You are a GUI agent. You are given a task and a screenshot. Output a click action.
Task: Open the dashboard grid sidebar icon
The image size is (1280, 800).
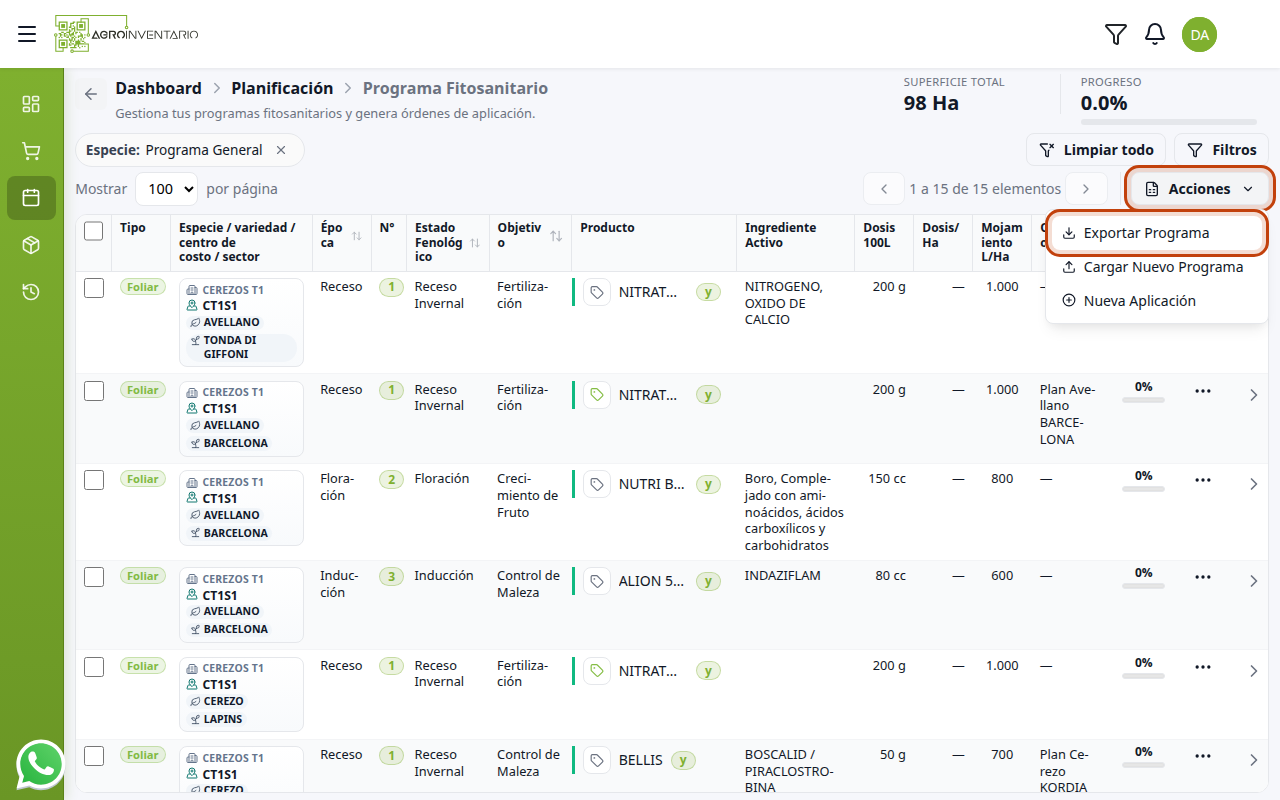point(31,104)
